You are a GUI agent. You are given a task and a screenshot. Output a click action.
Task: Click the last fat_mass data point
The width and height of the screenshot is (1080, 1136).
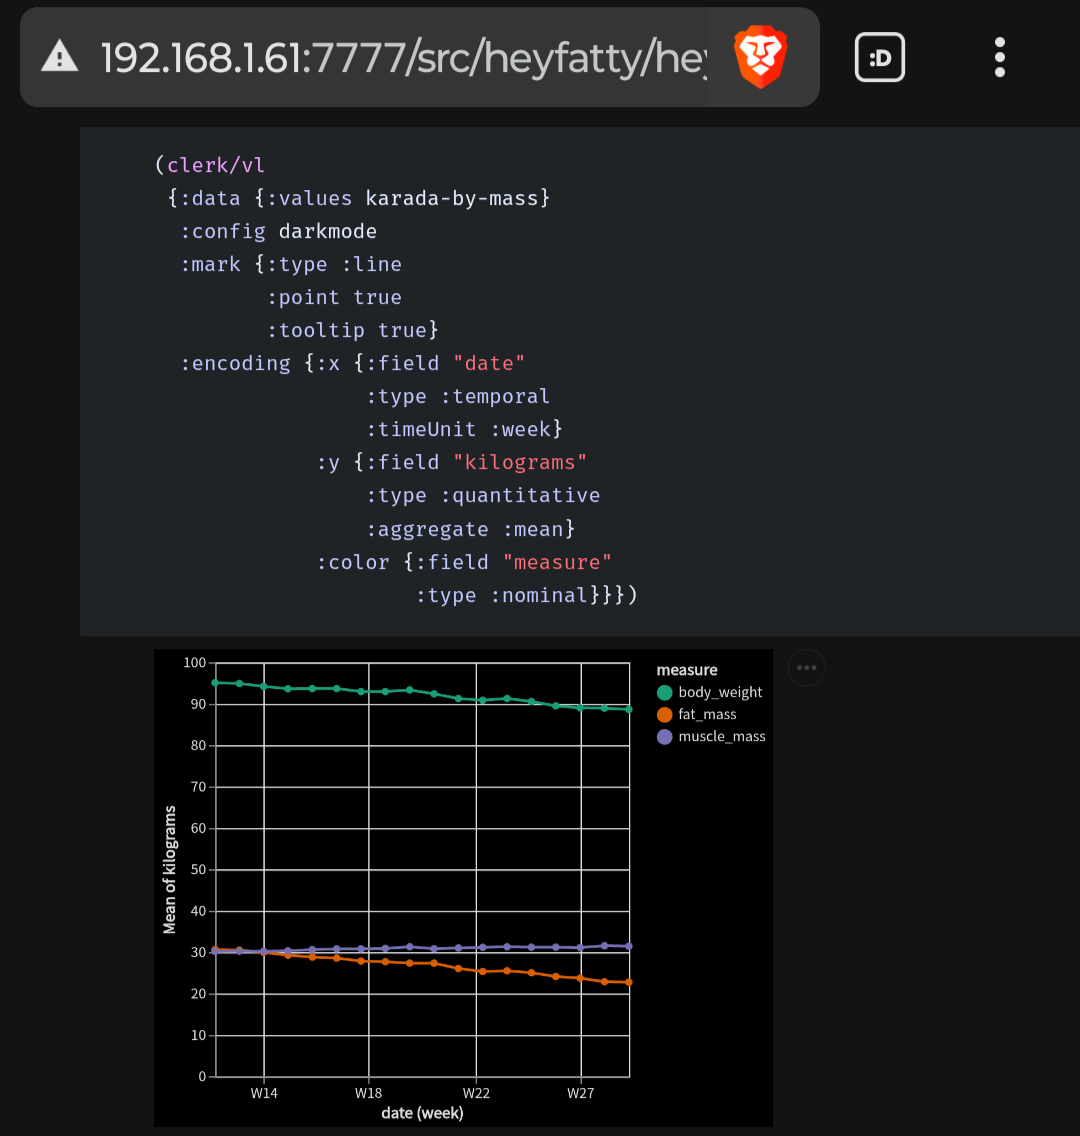tap(629, 982)
